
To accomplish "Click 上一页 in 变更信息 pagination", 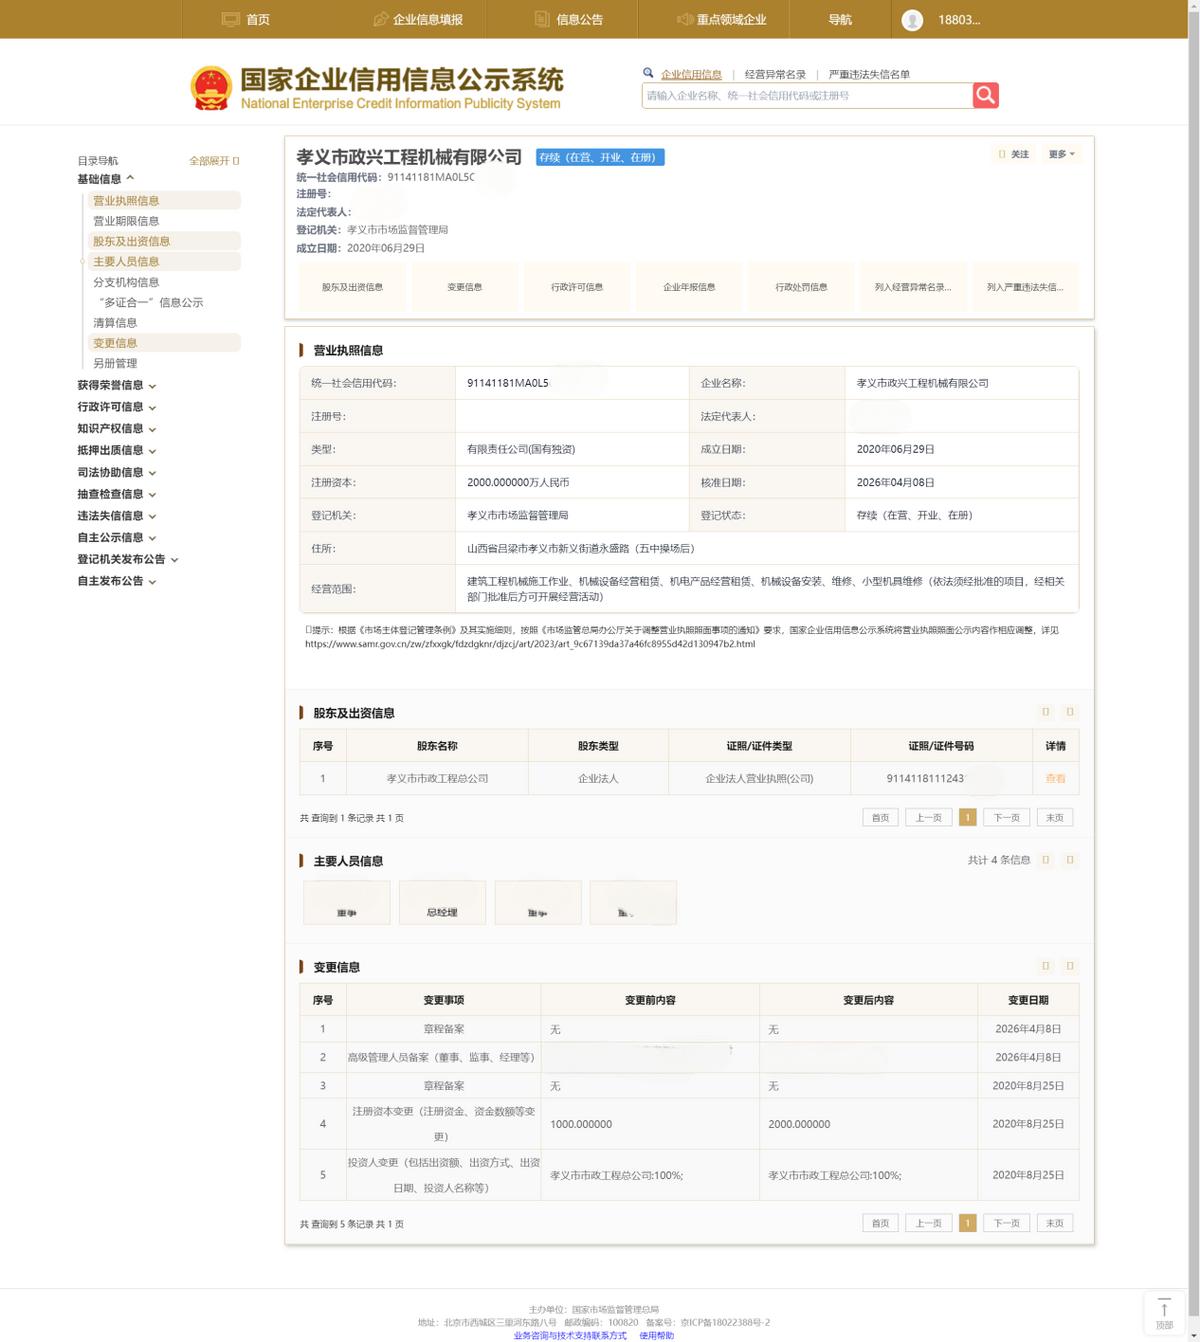I will pyautogui.click(x=929, y=1223).
